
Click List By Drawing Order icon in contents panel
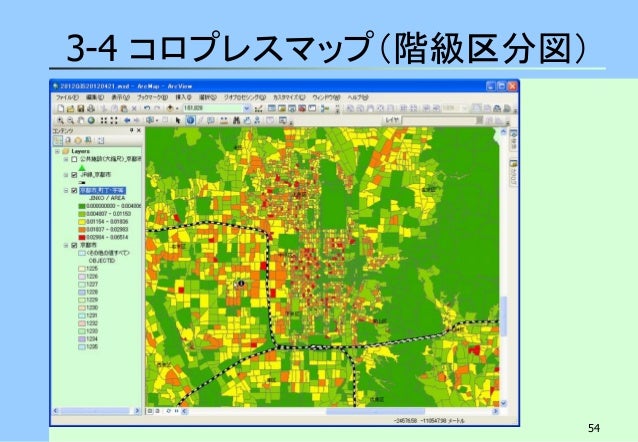pyautogui.click(x=58, y=140)
